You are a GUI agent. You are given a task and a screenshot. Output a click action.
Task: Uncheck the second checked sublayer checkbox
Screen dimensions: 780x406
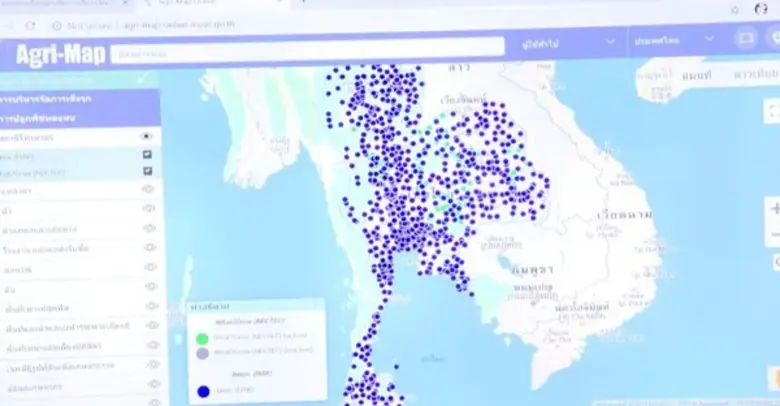[x=148, y=171]
